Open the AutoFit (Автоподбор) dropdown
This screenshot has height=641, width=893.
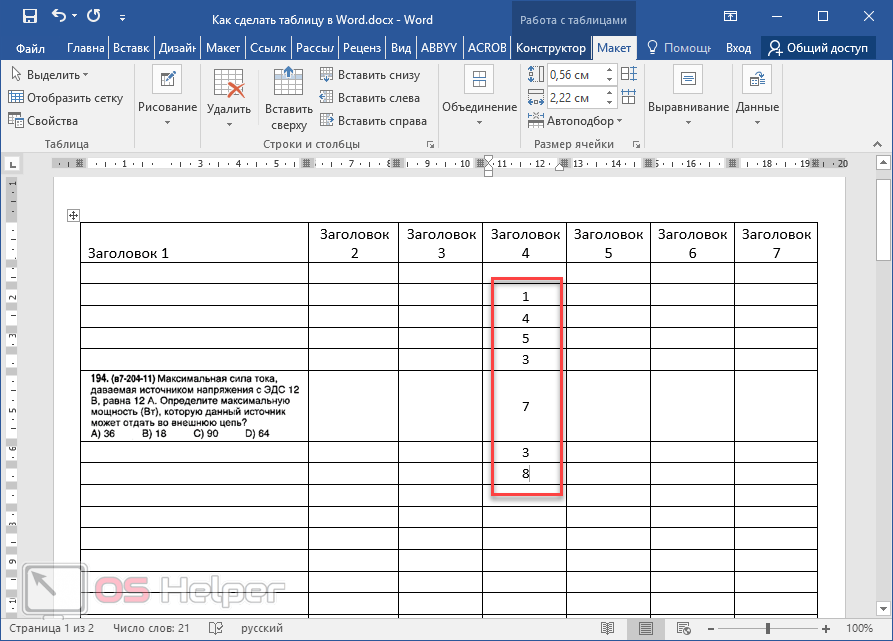pos(584,121)
